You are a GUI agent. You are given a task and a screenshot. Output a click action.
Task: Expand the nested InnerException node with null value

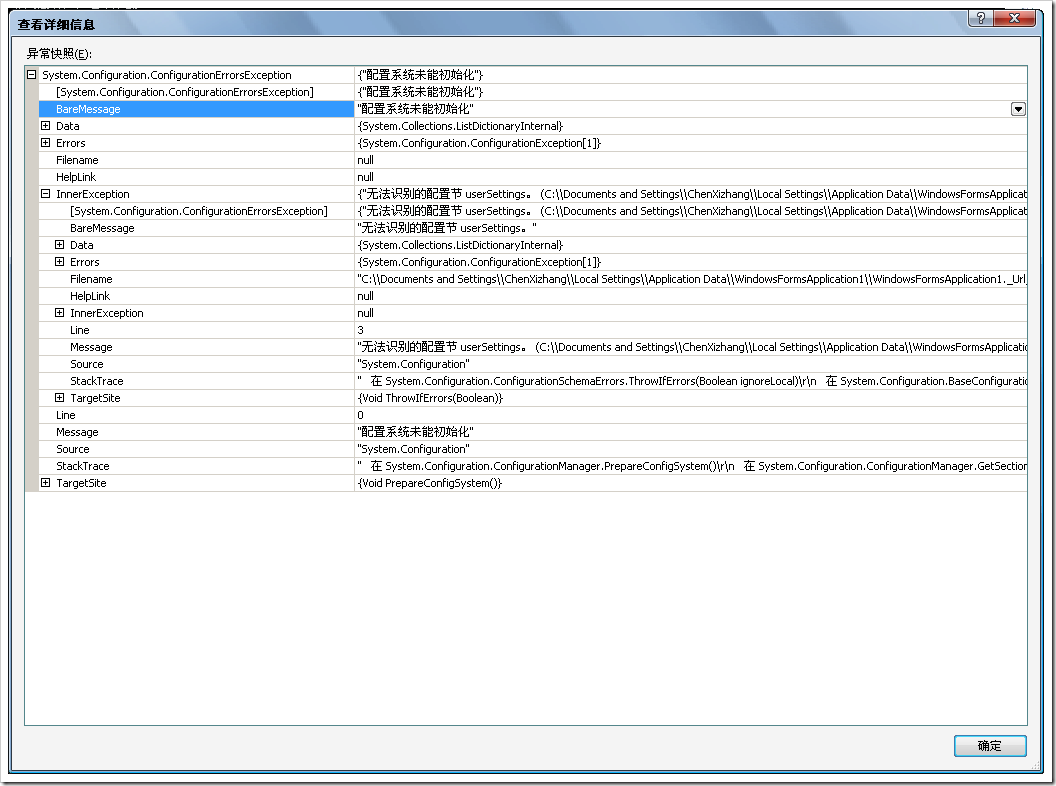(x=59, y=313)
